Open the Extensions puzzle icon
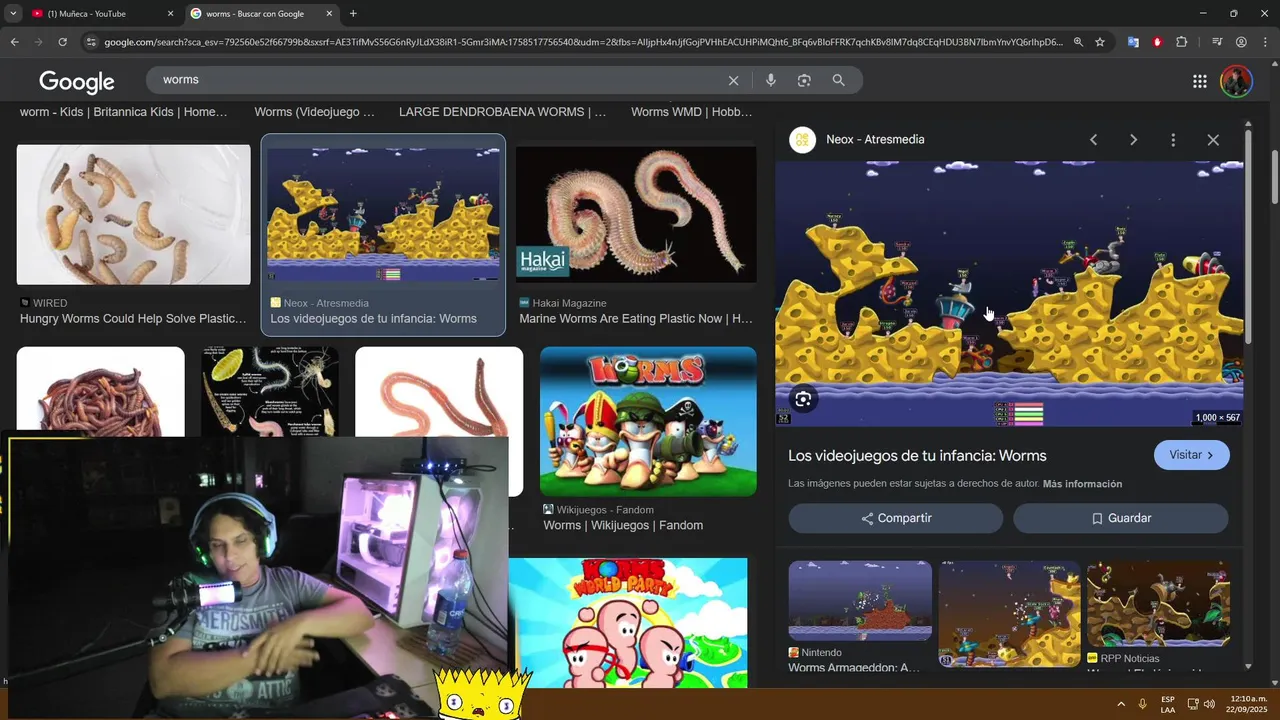This screenshot has height=720, width=1280. coord(1182,42)
